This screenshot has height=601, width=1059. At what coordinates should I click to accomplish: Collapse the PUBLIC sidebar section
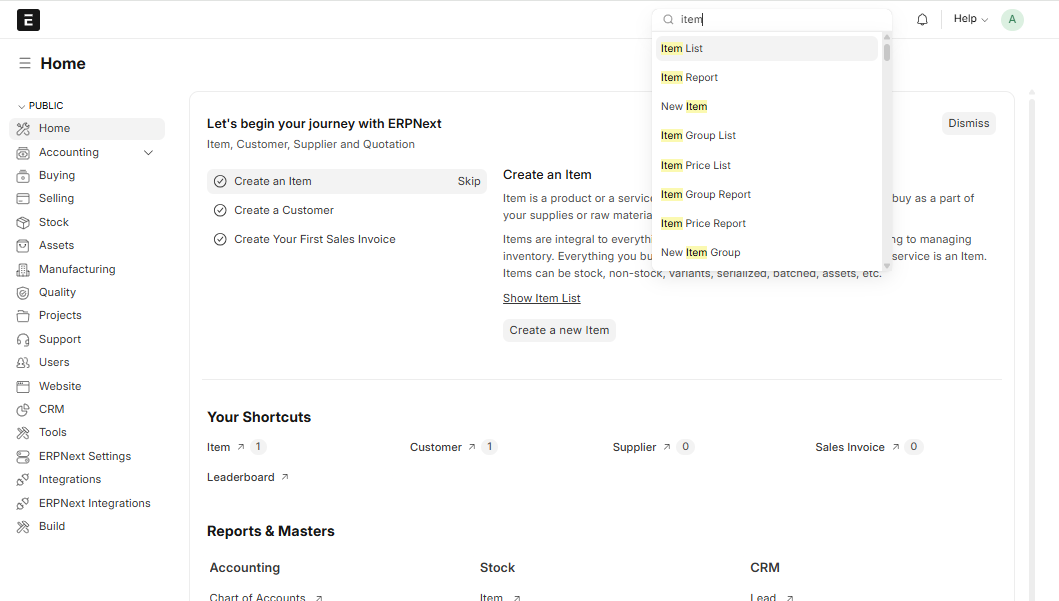(x=41, y=106)
